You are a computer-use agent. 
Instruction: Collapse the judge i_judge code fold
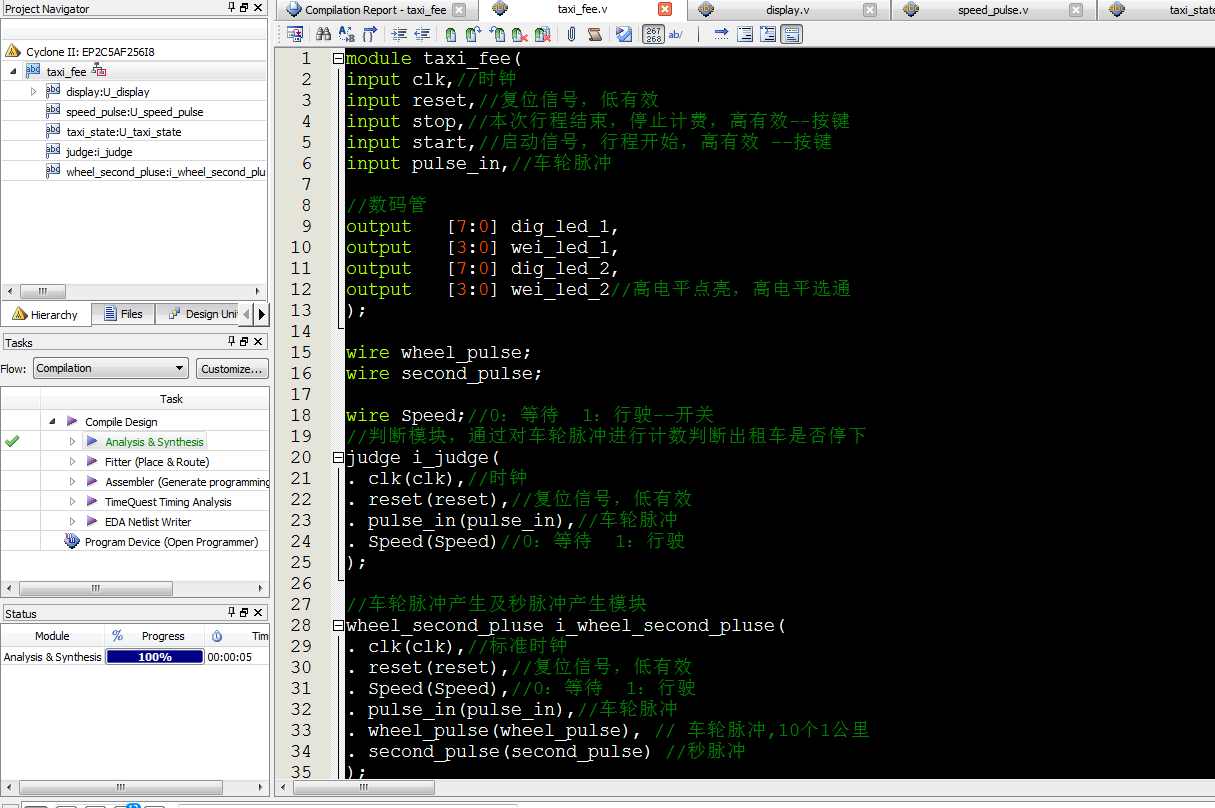pos(338,457)
